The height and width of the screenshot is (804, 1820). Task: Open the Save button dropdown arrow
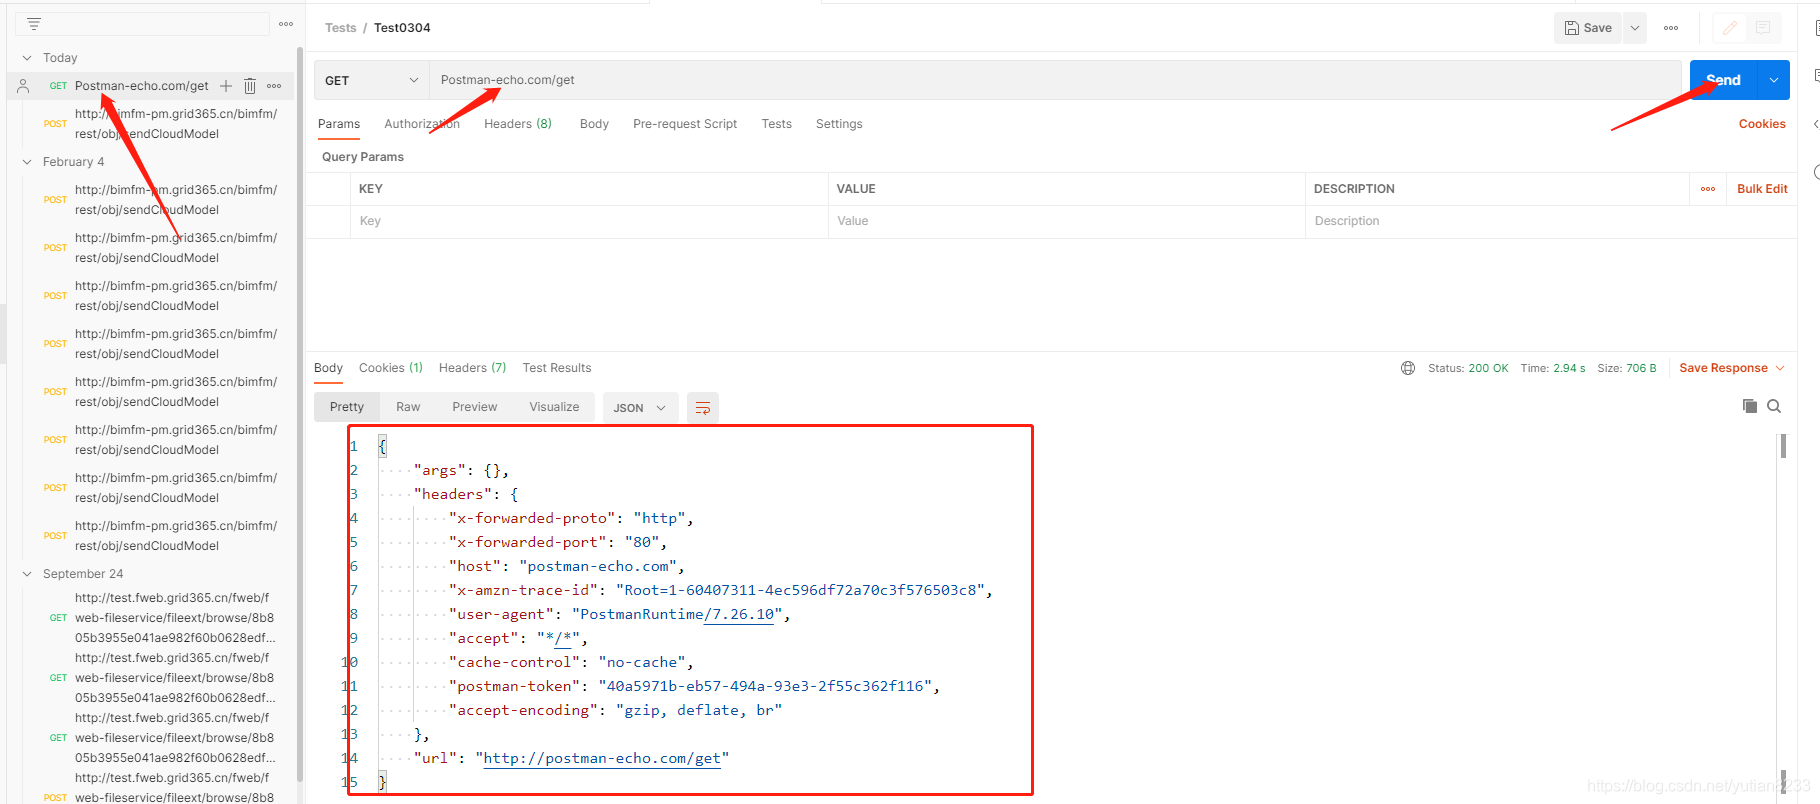(1635, 28)
